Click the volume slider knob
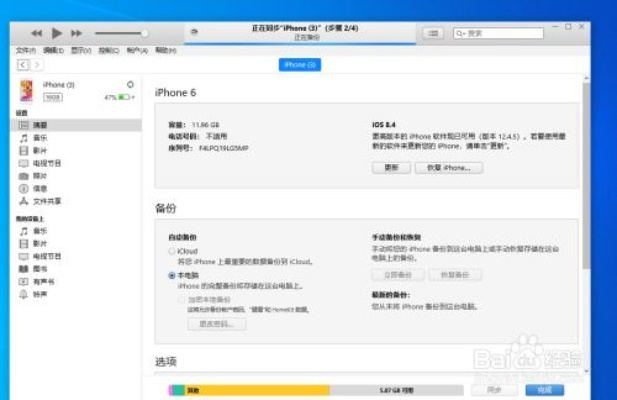The height and width of the screenshot is (400, 617). point(144,33)
